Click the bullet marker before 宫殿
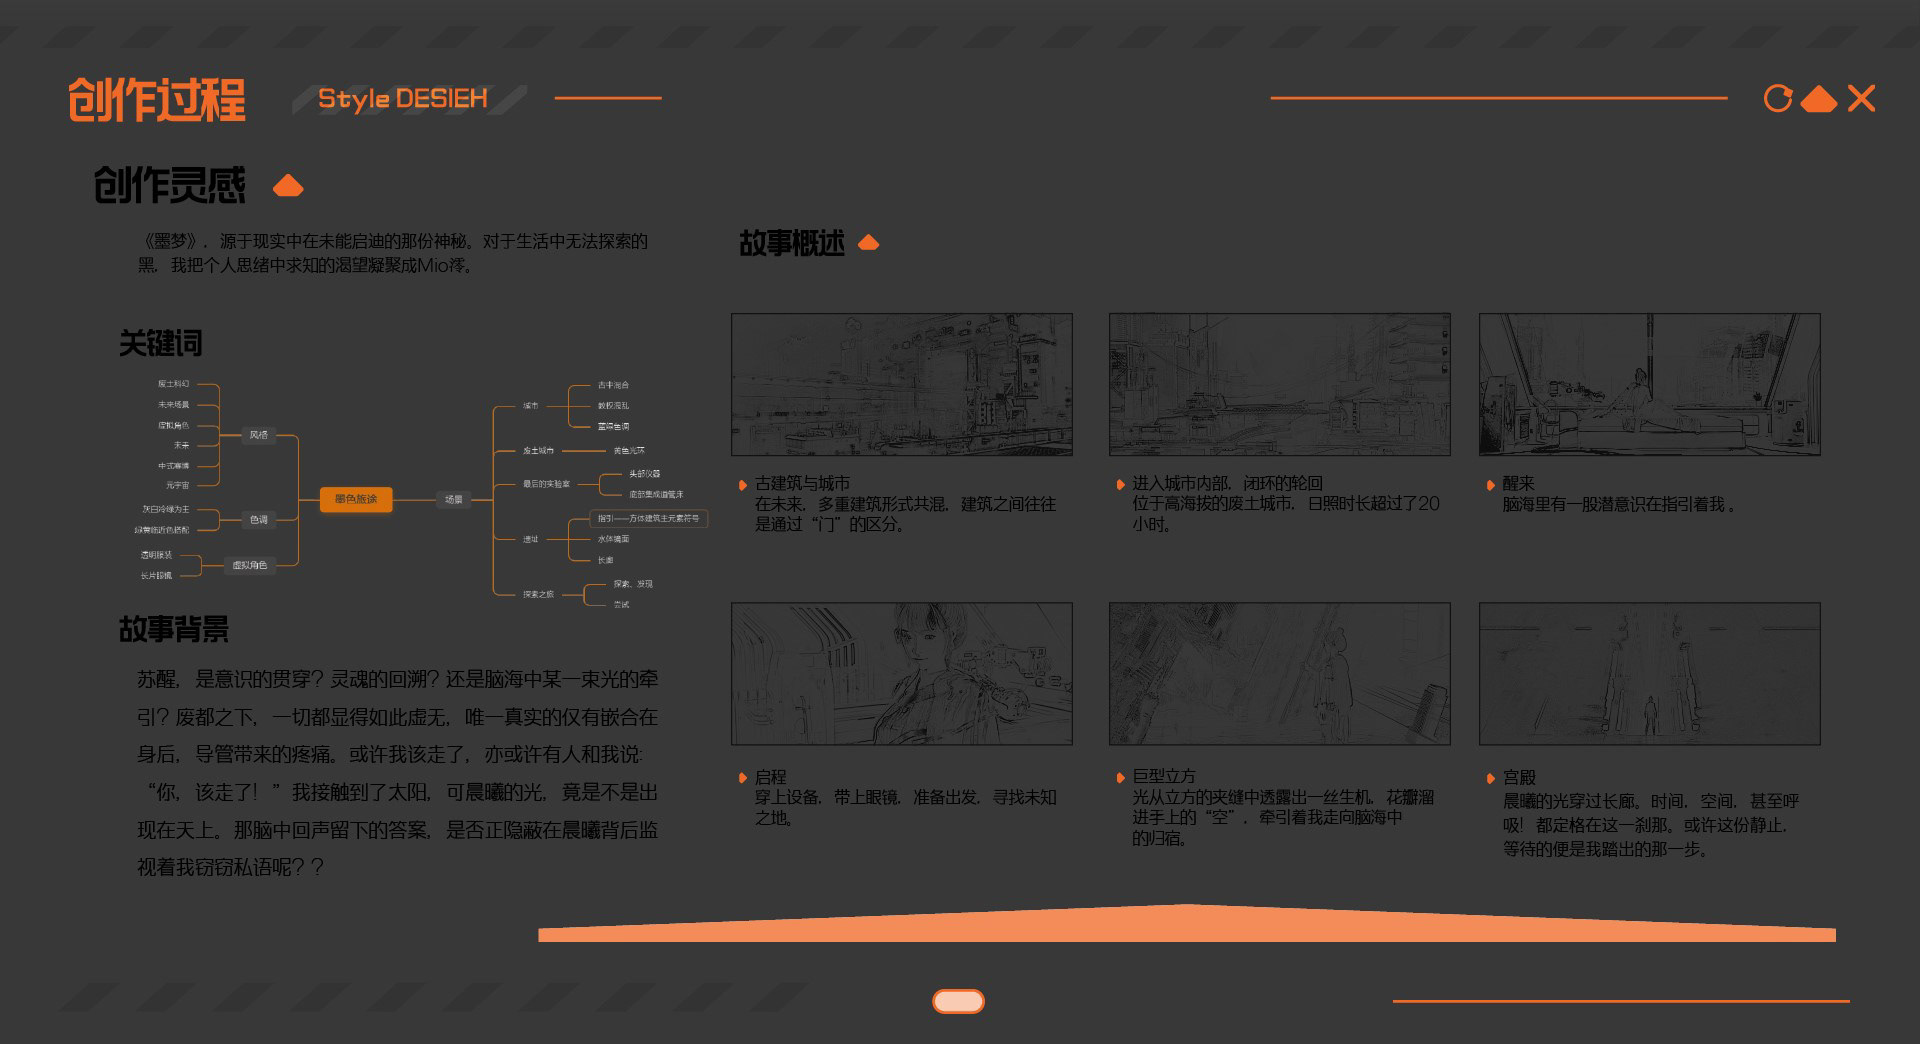The height and width of the screenshot is (1044, 1920). [x=1490, y=777]
